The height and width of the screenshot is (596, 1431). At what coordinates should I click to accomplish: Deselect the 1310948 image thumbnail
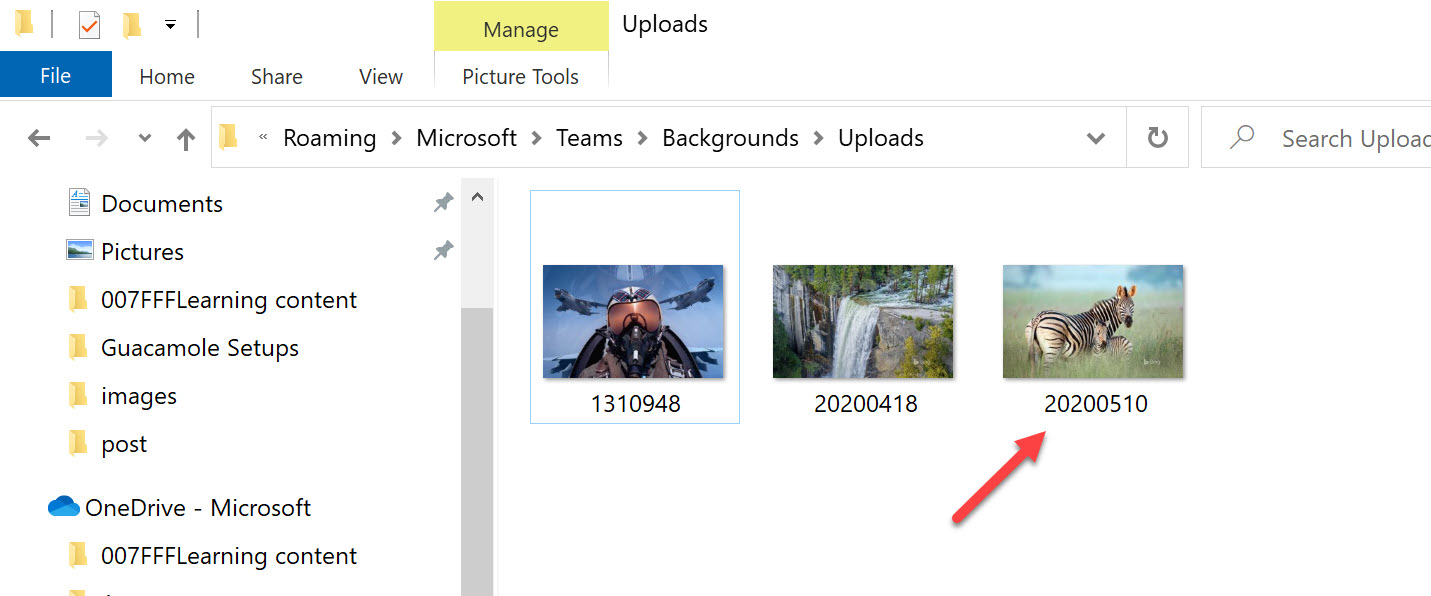click(x=633, y=322)
